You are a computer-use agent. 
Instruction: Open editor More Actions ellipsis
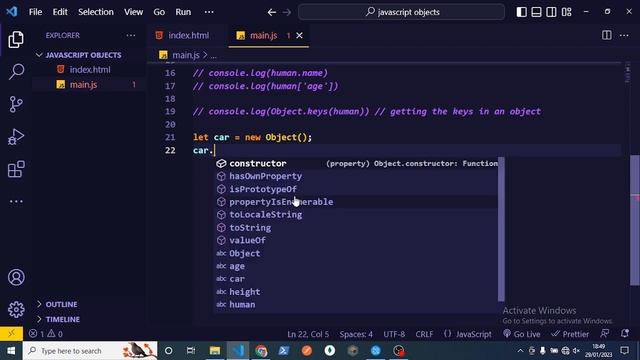624,36
